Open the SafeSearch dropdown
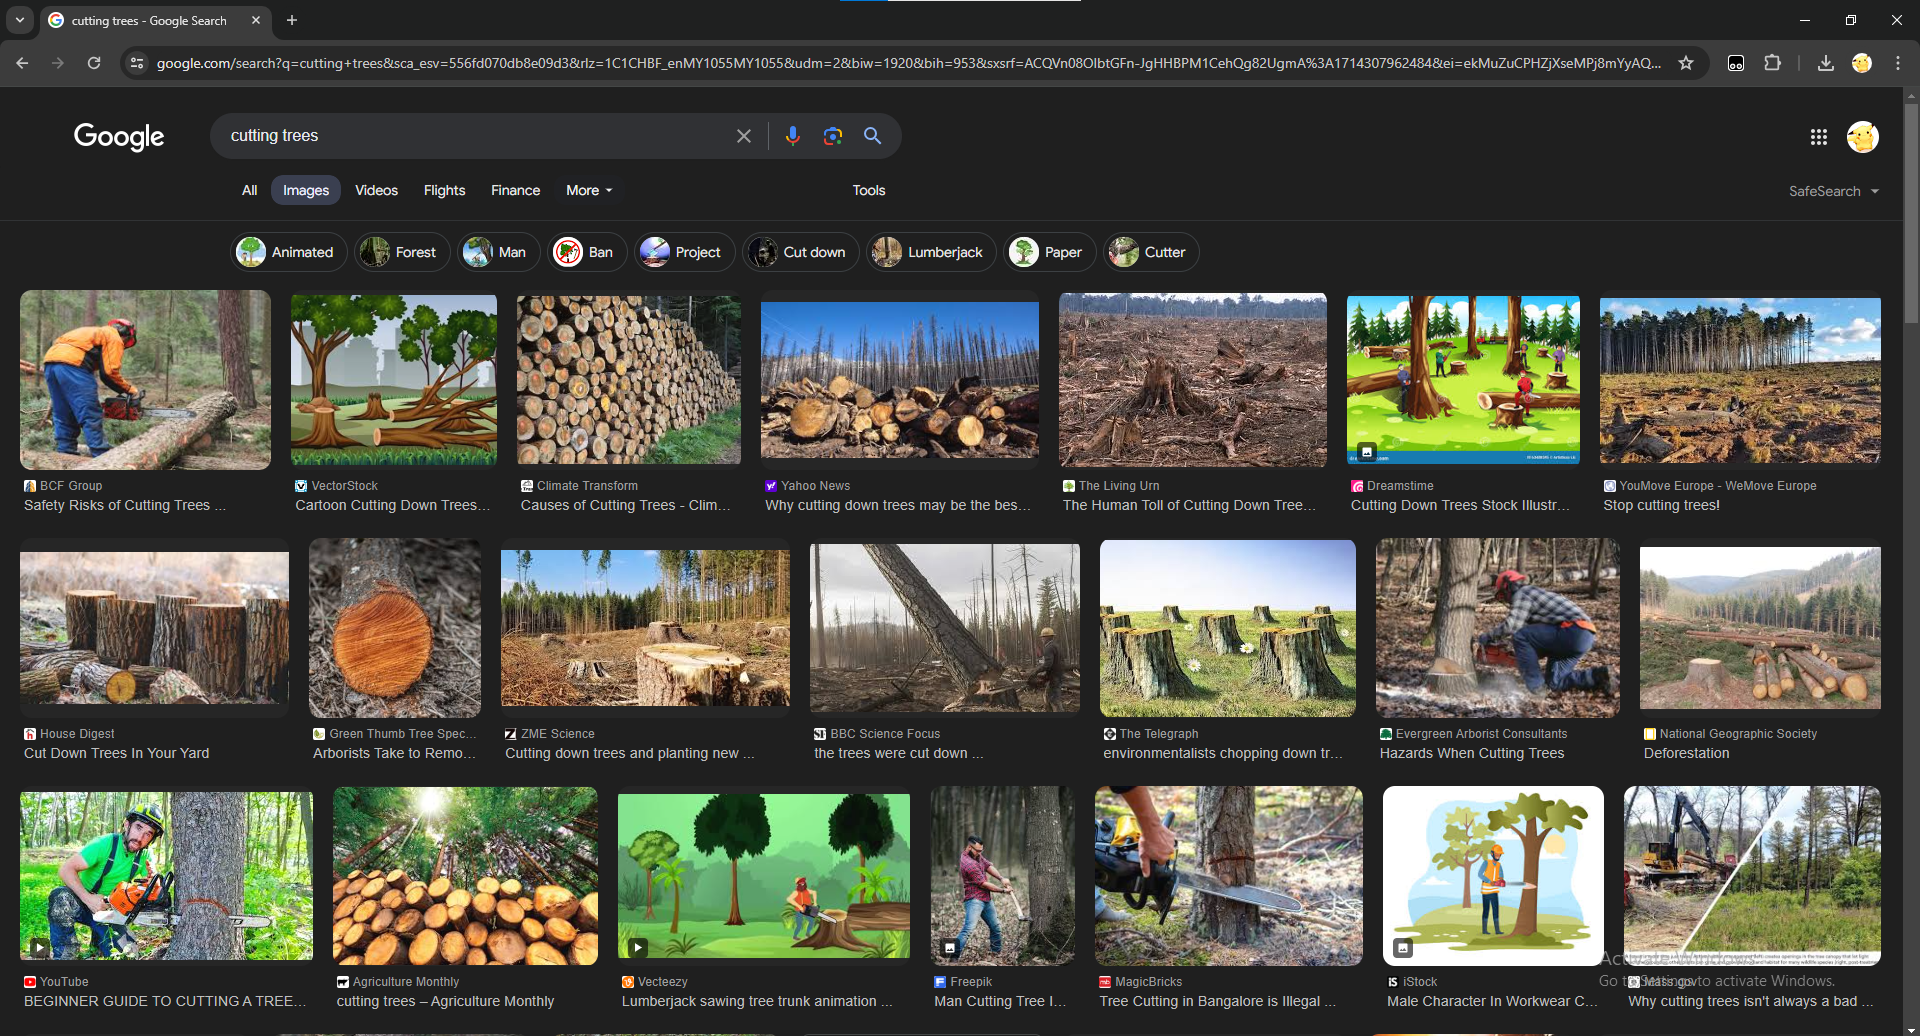1920x1036 pixels. click(1834, 191)
